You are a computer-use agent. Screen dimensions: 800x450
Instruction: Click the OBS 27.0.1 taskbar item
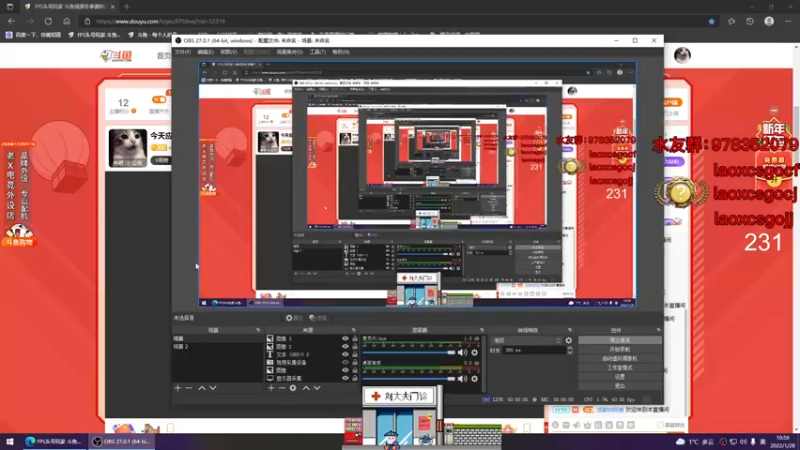pyautogui.click(x=122, y=442)
